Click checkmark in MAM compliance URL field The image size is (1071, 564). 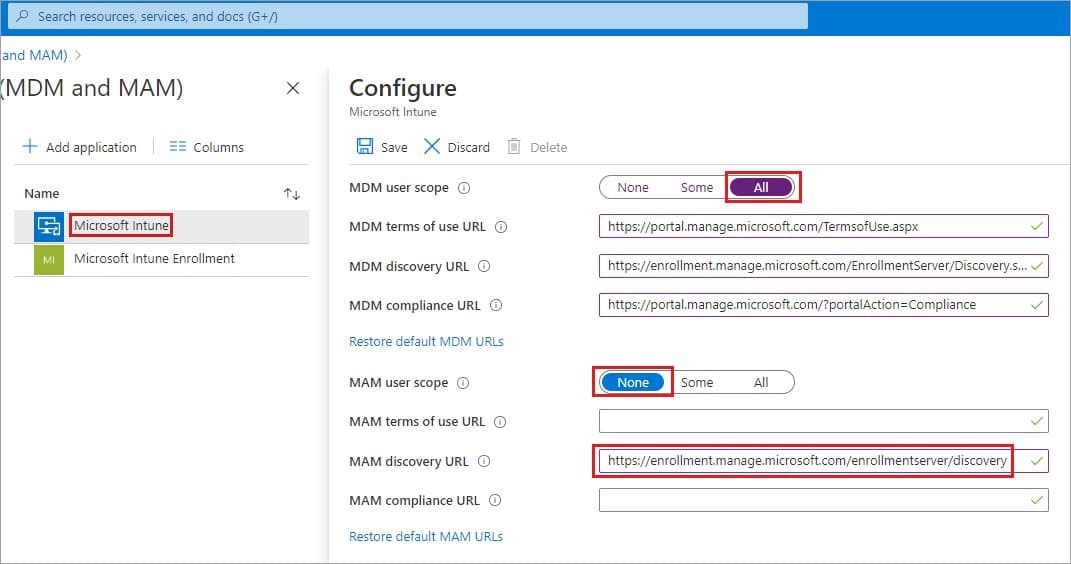(1036, 500)
